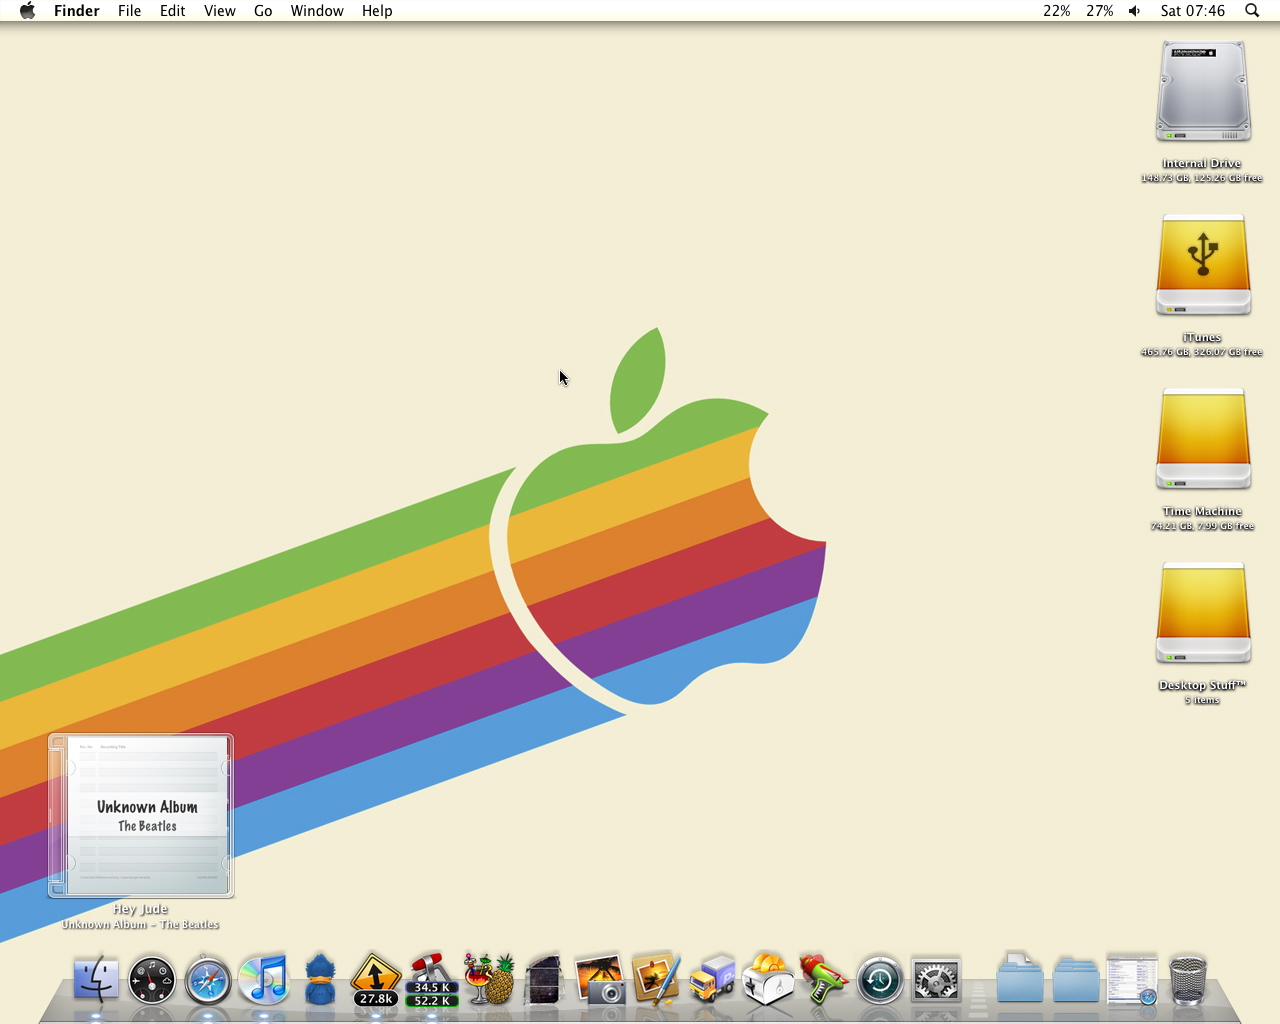Open the Help menu
Screen dimensions: 1280x1024
click(377, 11)
